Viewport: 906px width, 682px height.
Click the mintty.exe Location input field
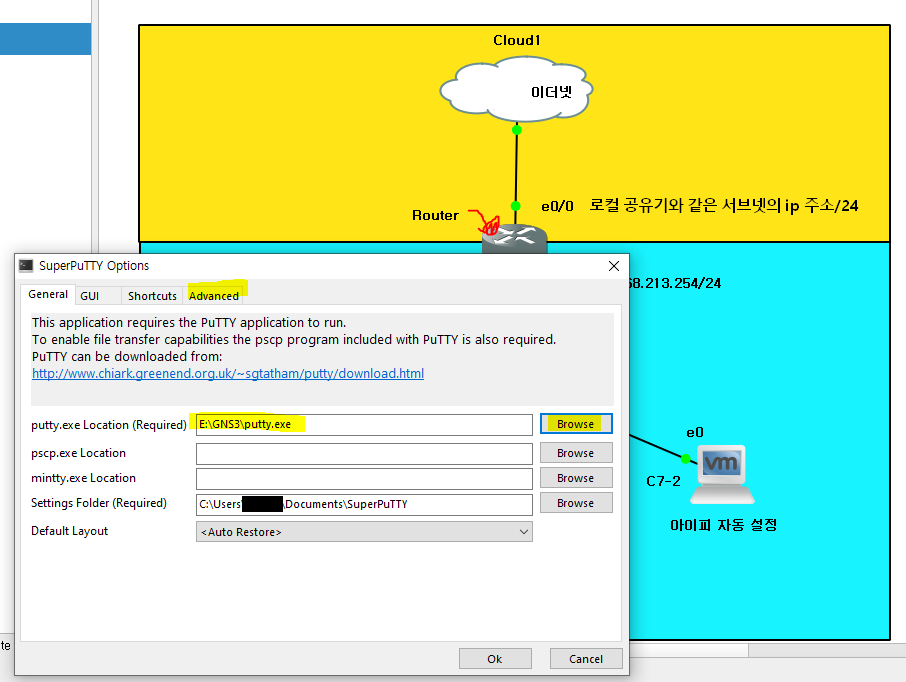[364, 479]
